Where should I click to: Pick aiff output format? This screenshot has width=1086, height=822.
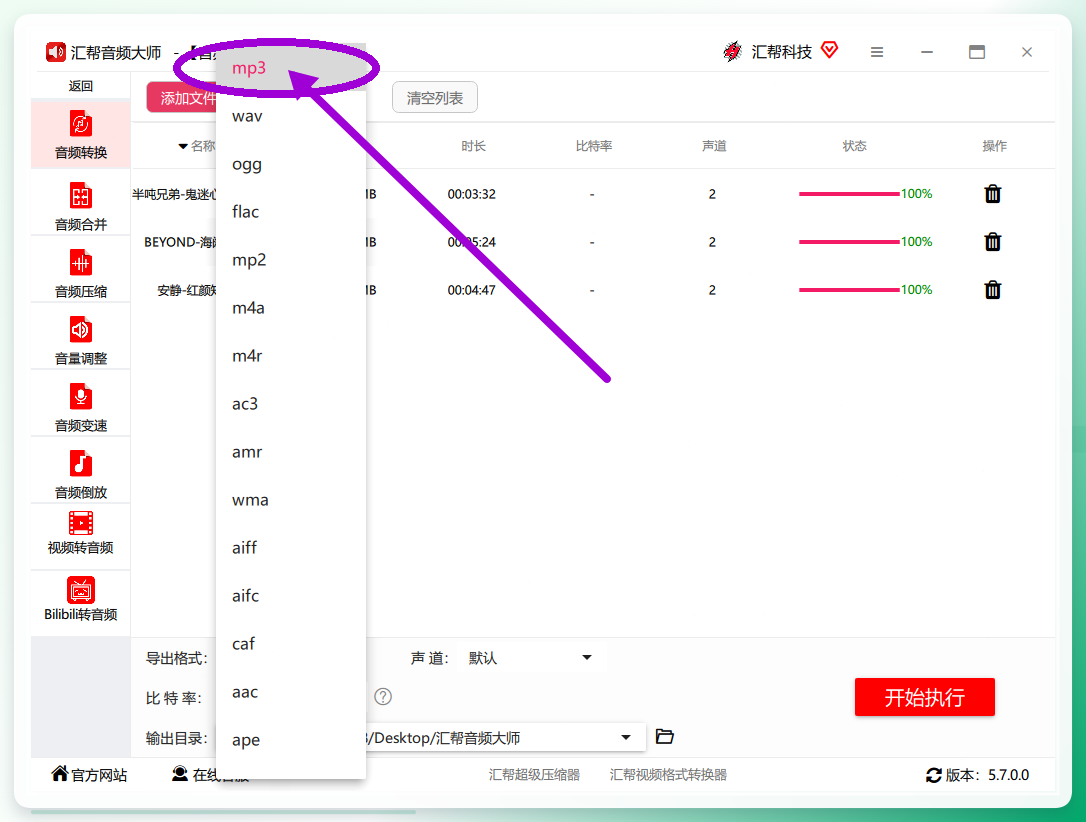(291, 548)
